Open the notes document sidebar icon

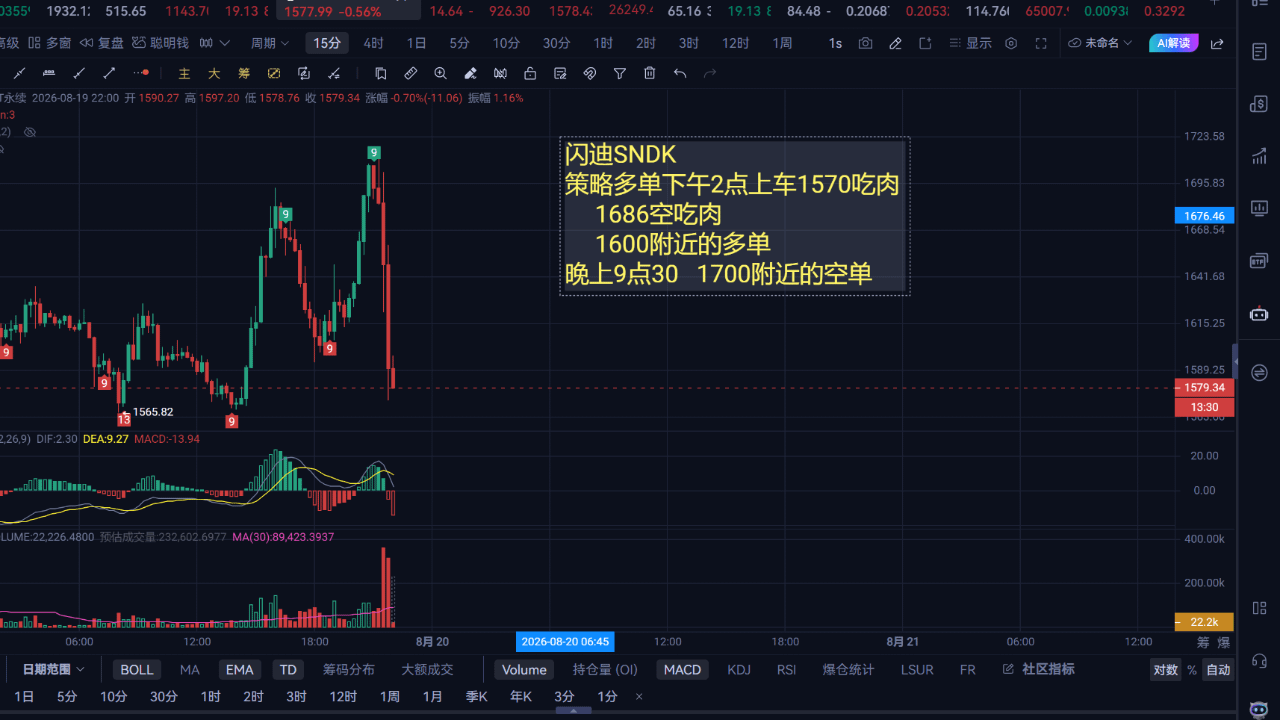(1259, 51)
